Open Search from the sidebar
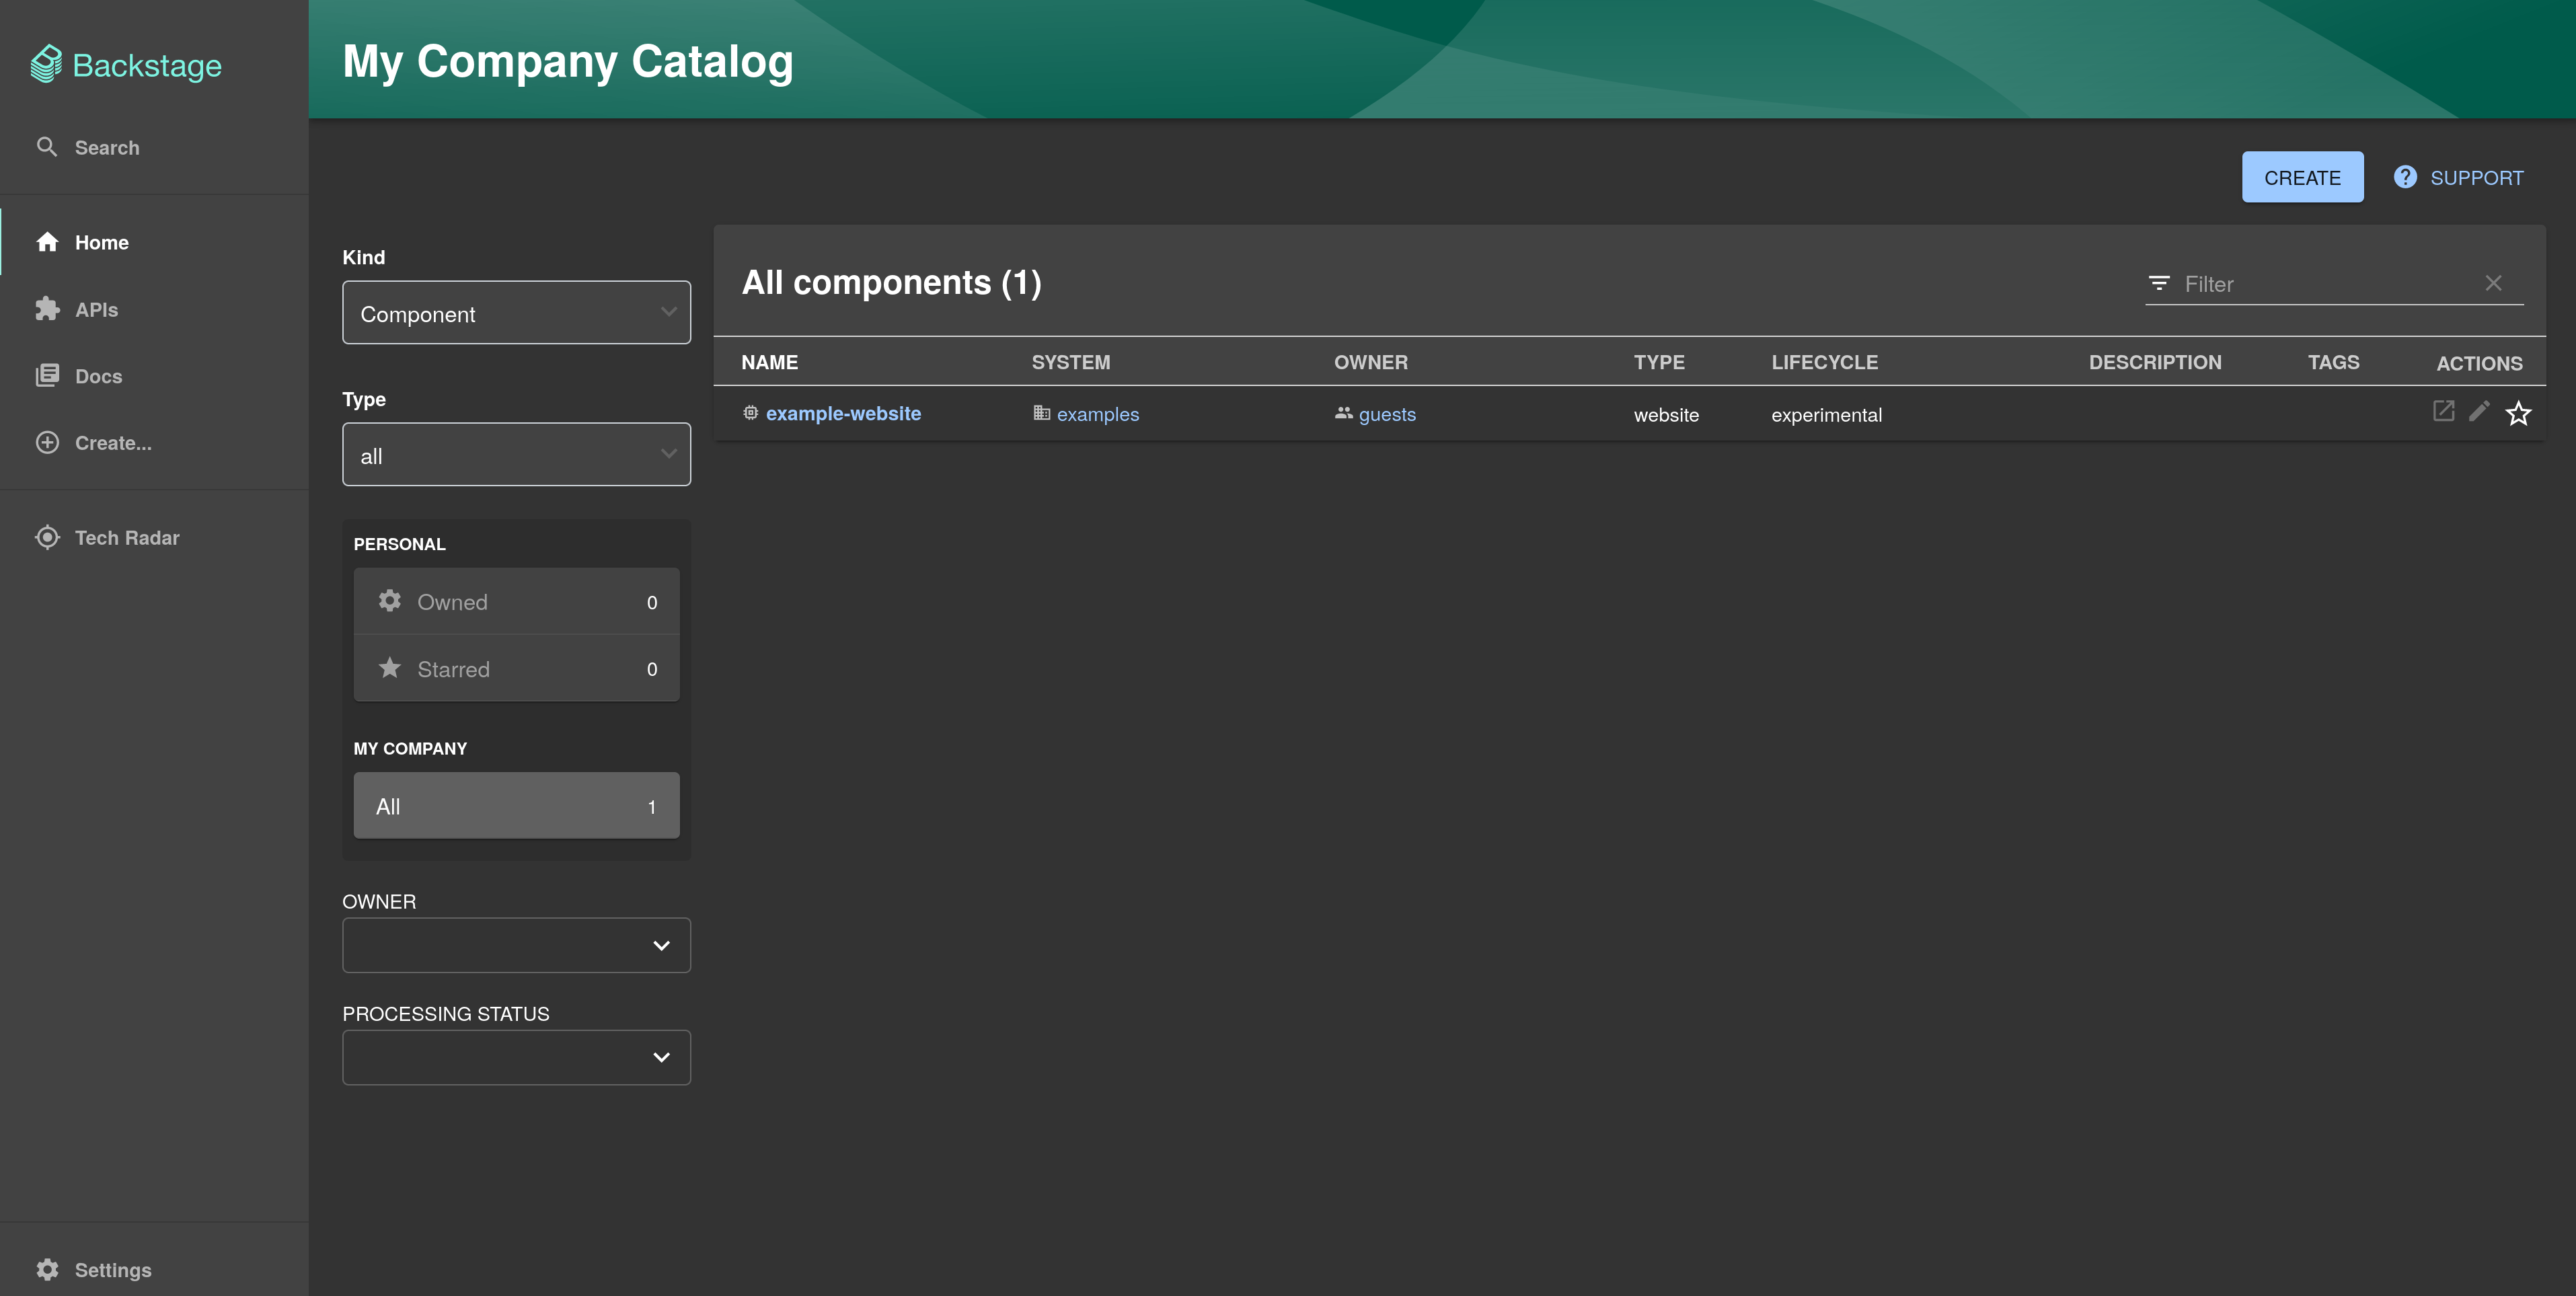 click(x=106, y=148)
